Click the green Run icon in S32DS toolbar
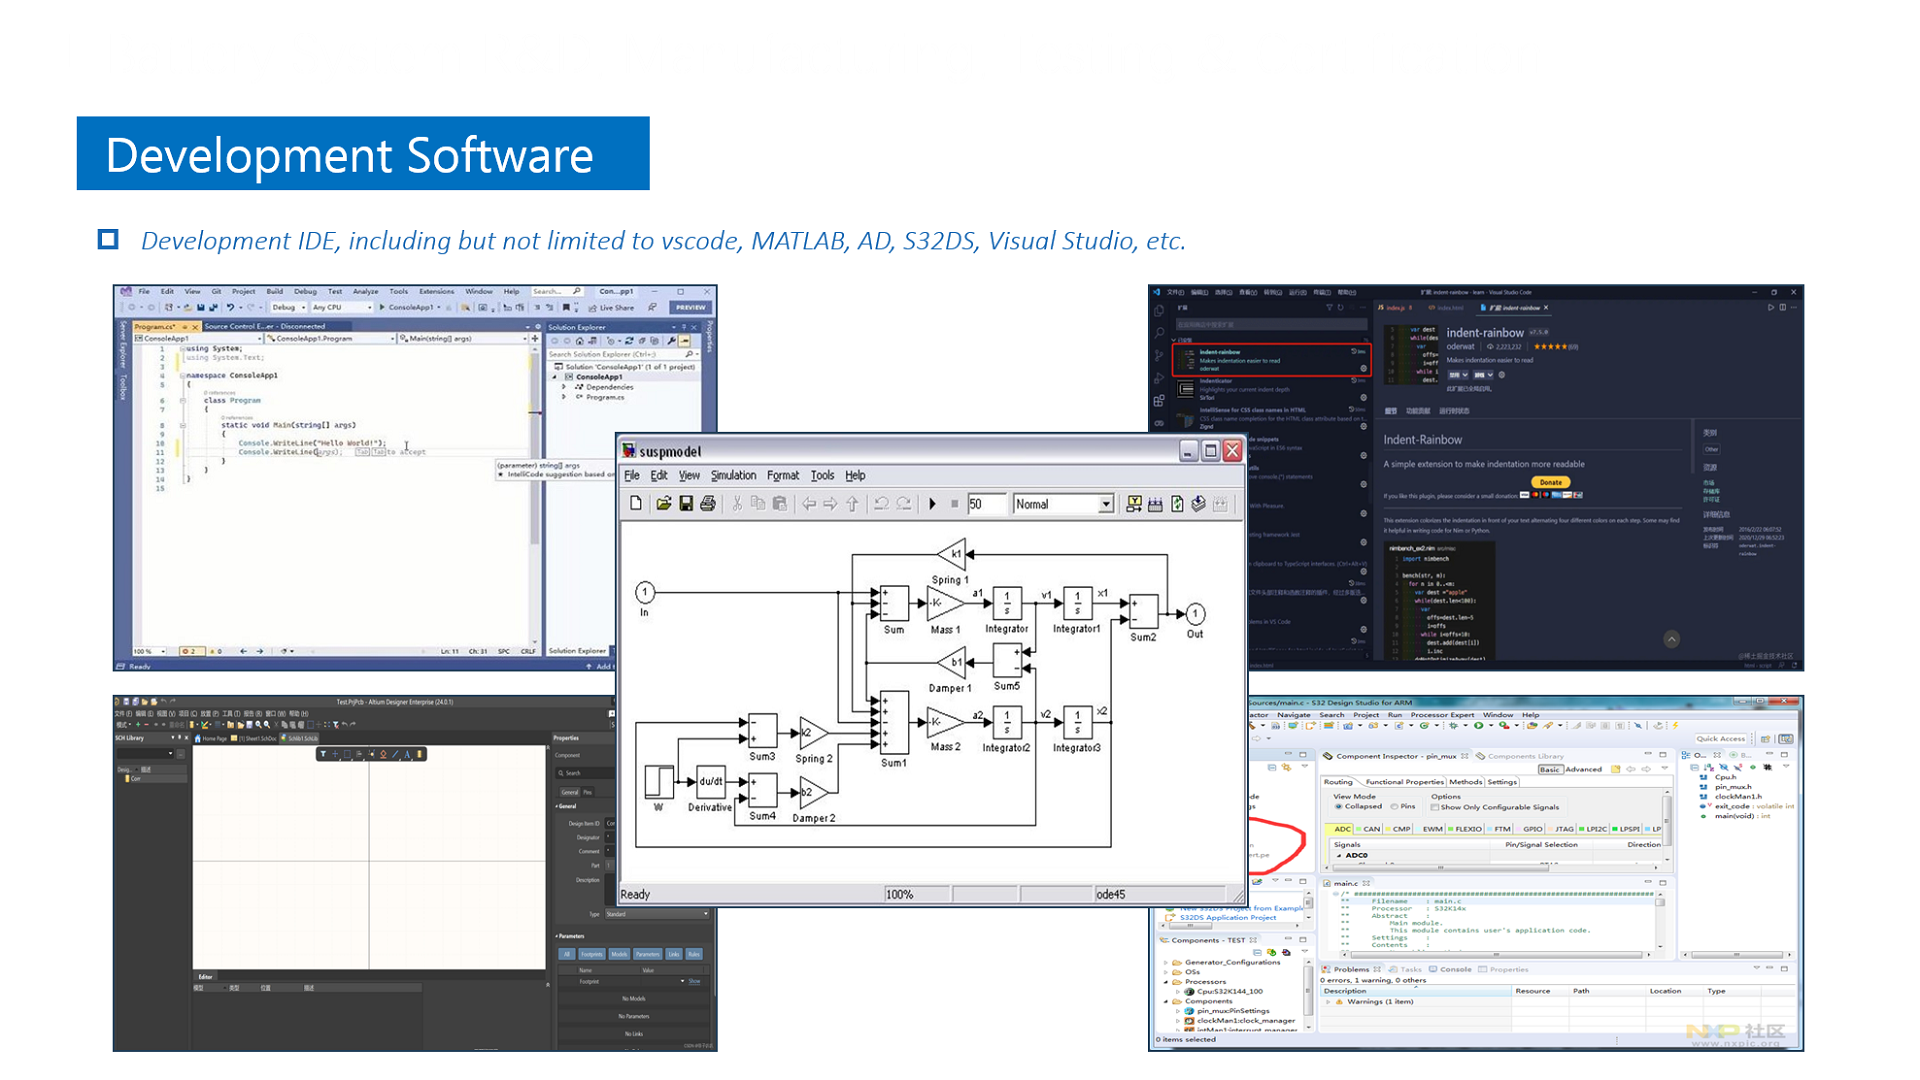Image resolution: width=1920 pixels, height=1080 pixels. (x=1478, y=726)
